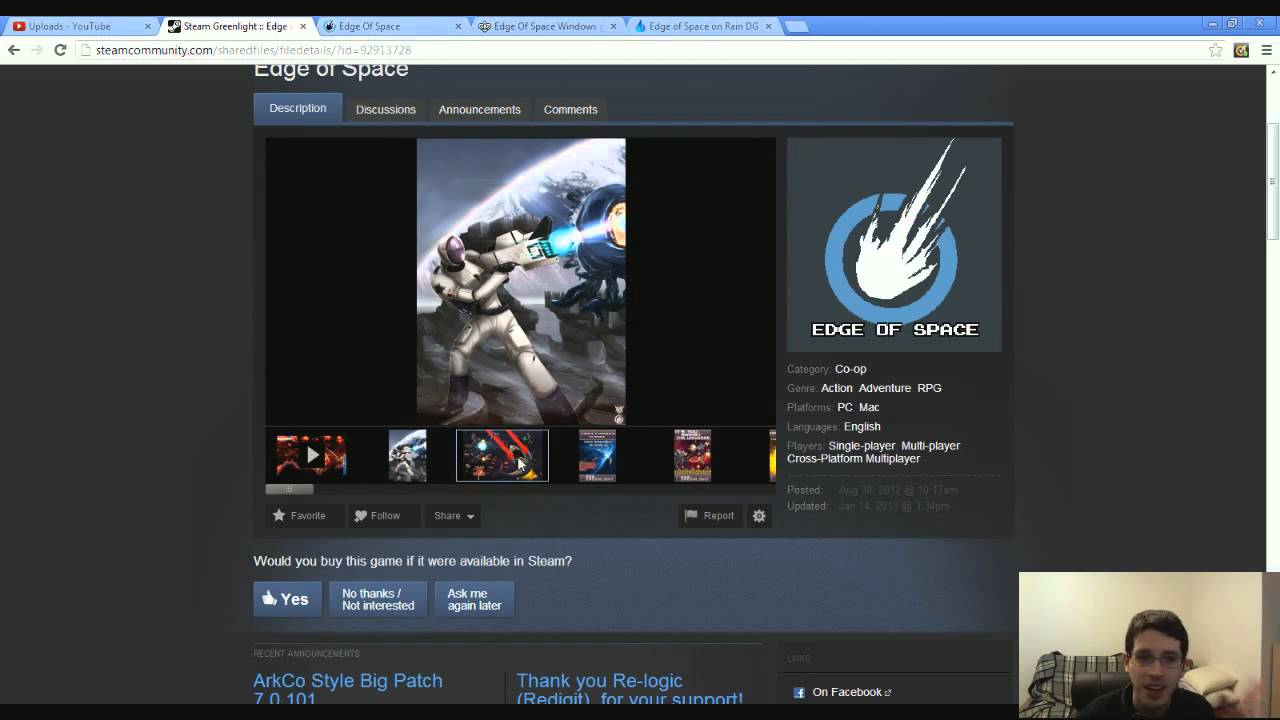Click the large astronaut artwork preview
This screenshot has height=720, width=1280.
click(521, 282)
